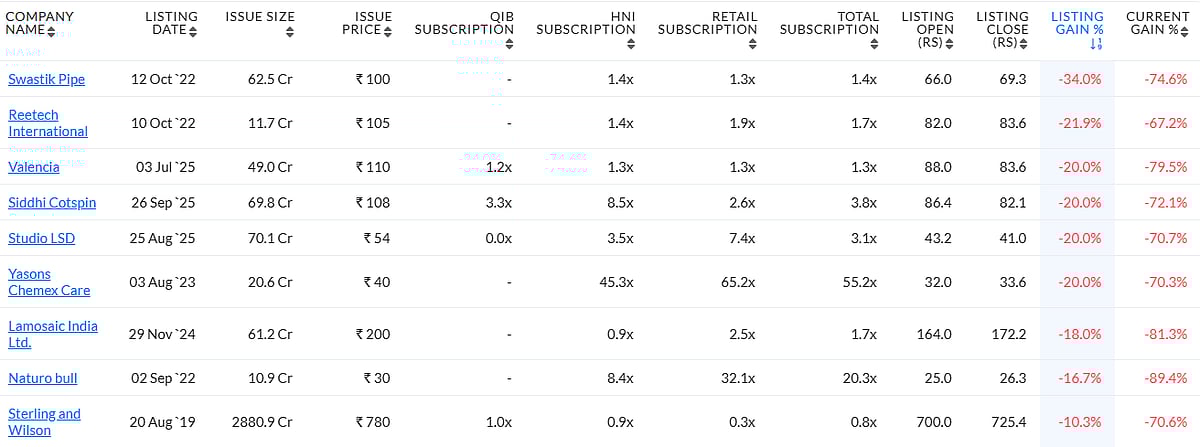View Yasons Chemex Care page
Screen dimensions: 1200x447
(49, 282)
